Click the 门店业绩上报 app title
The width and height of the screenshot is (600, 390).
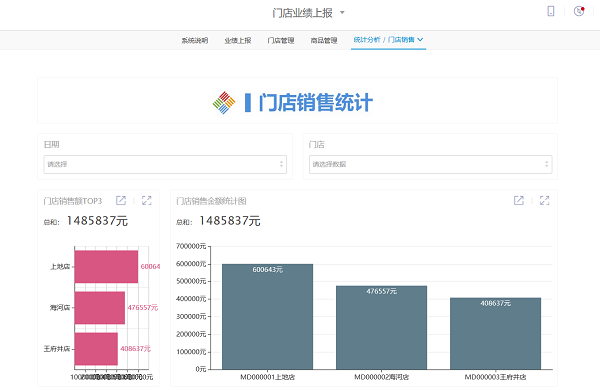[x=302, y=13]
